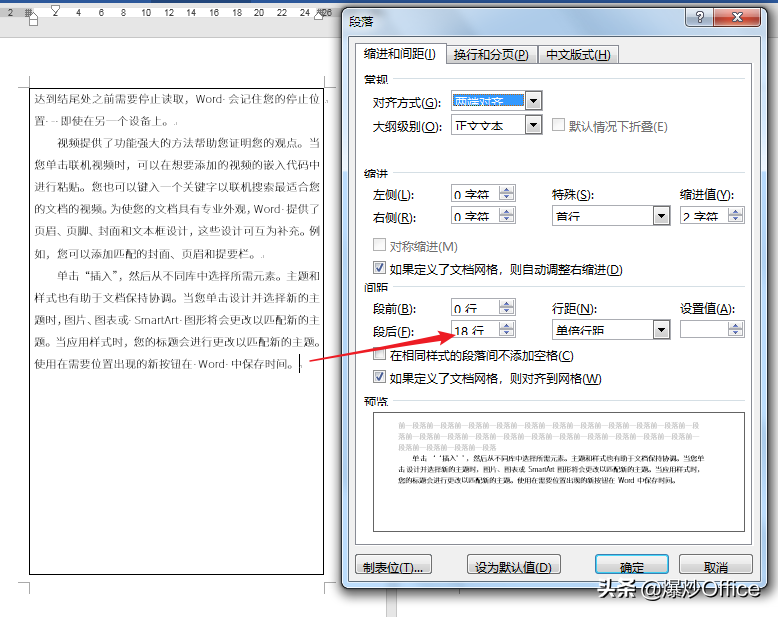Click the 设置值 input field
778x617 pixels.
704,329
